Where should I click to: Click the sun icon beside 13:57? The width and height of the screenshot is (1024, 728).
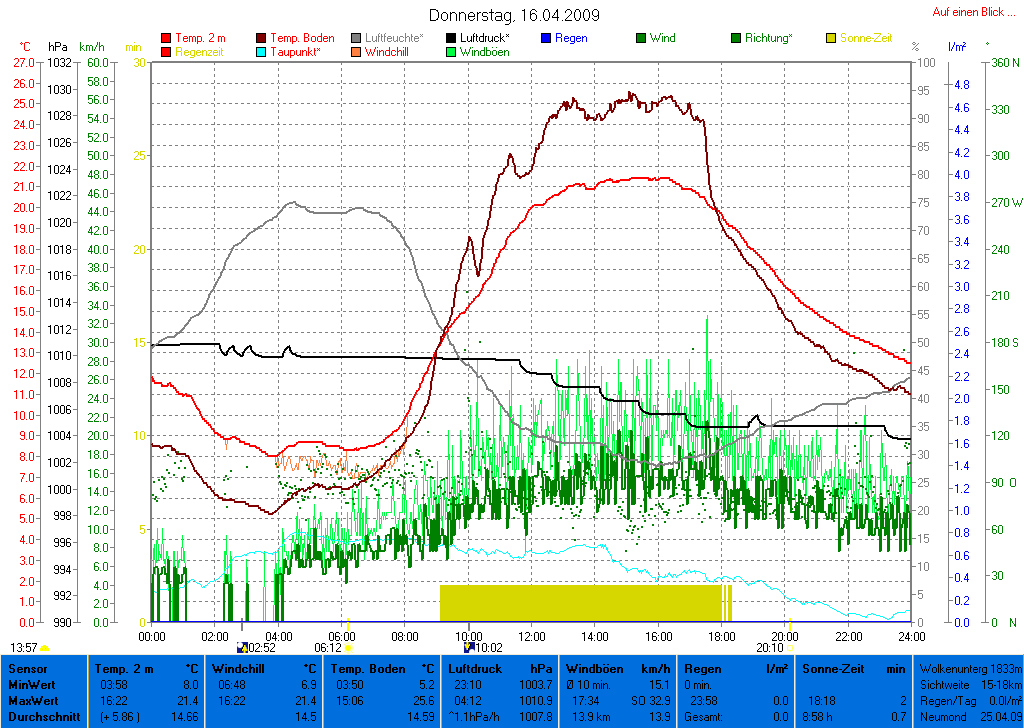pos(45,648)
